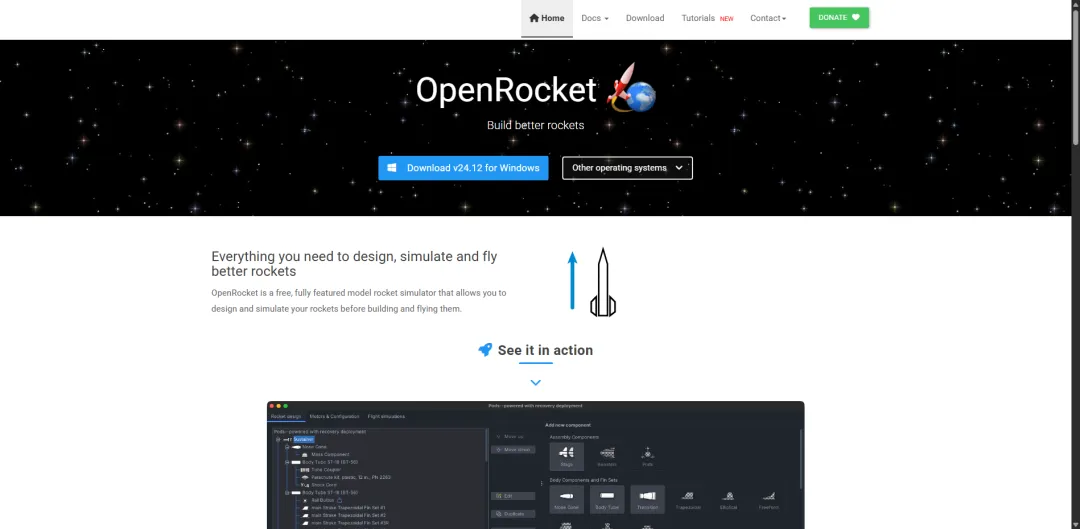Click Duplicate button in app screenshot
The image size is (1080, 529).
513,514
